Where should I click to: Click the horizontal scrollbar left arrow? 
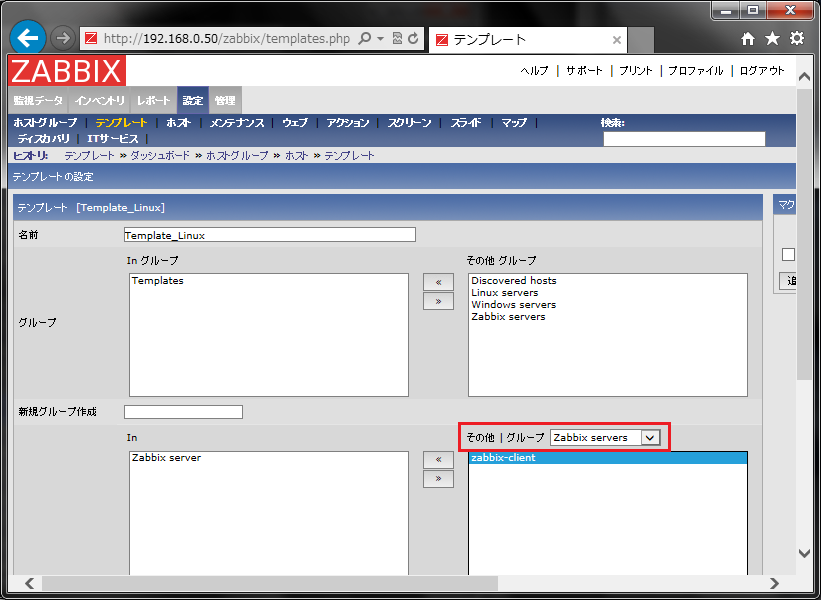coord(30,583)
